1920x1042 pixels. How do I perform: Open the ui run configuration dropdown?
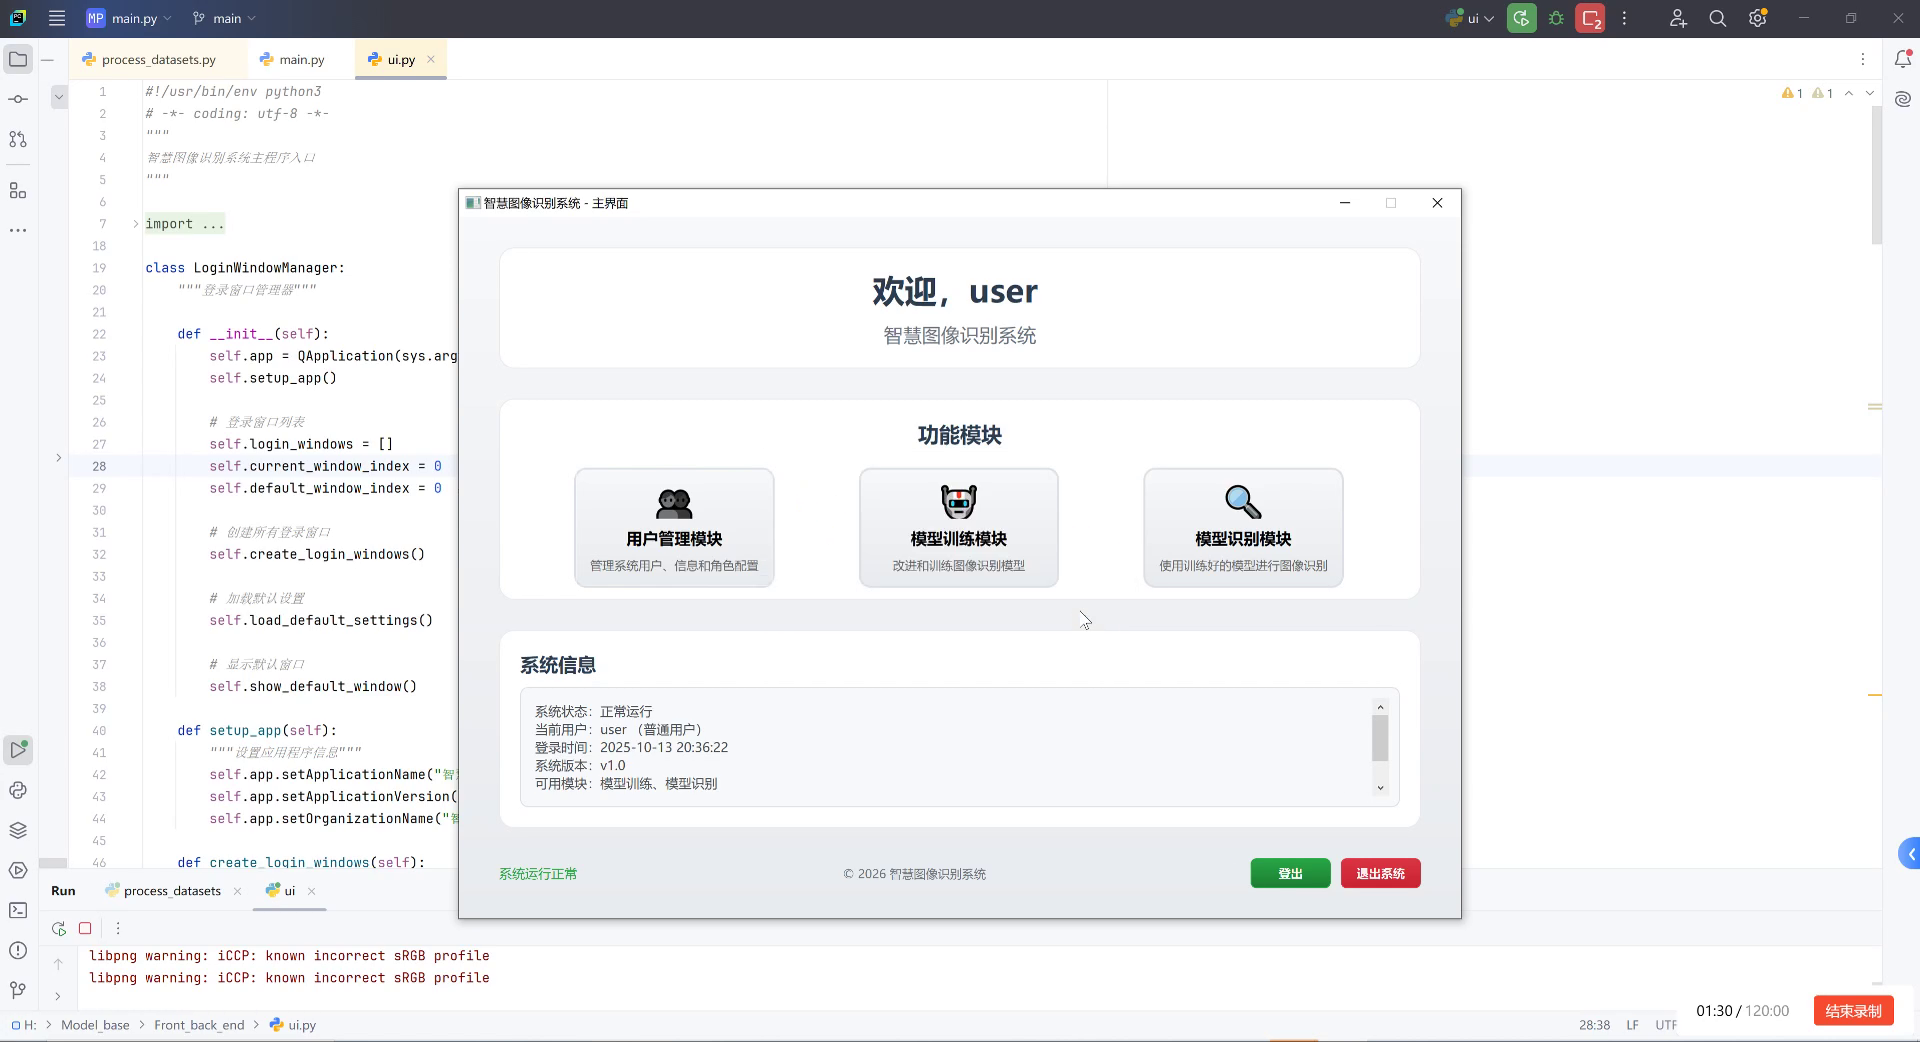pos(1470,18)
